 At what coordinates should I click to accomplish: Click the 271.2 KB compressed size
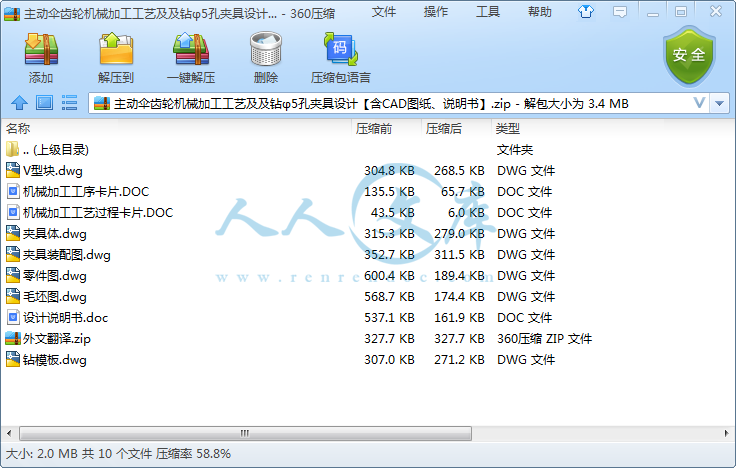click(x=459, y=360)
